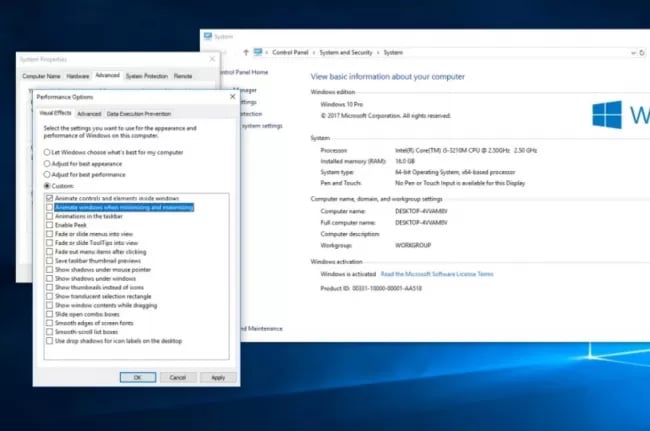The height and width of the screenshot is (431, 650).
Task: Open Computer Name tab in System Properties
Action: point(41,76)
